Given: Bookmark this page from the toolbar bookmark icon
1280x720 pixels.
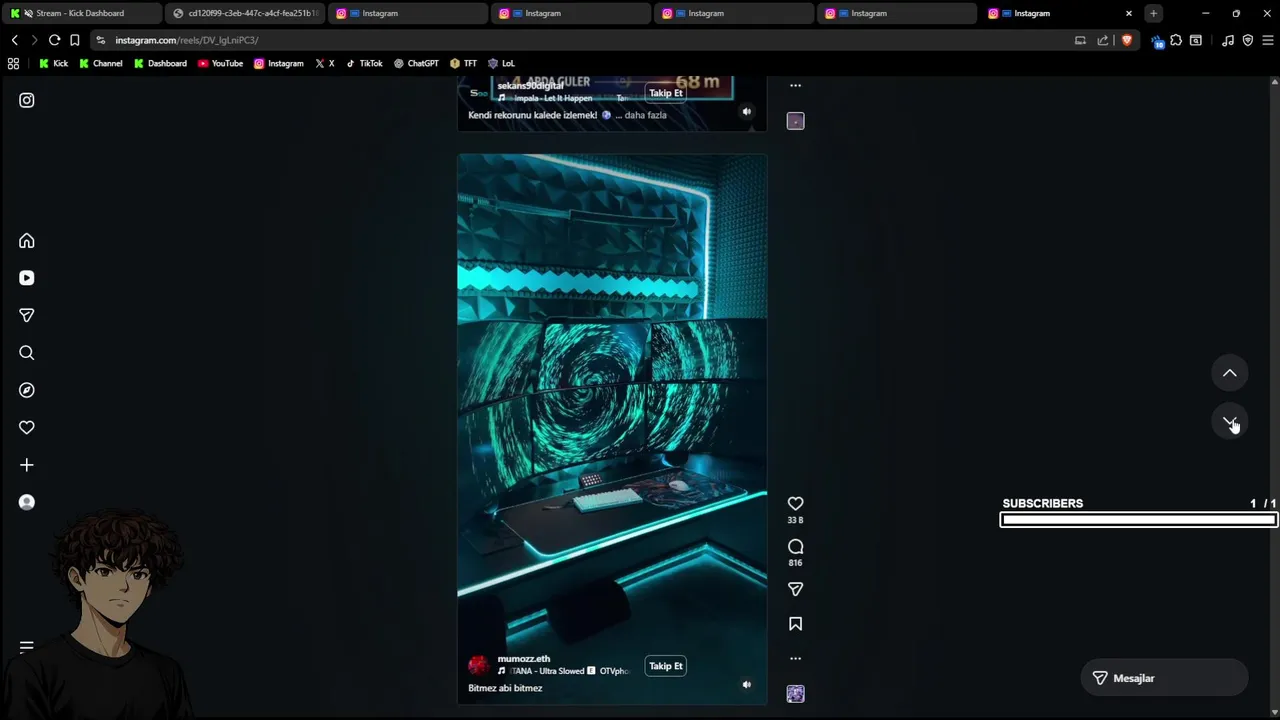Looking at the screenshot, I should (74, 40).
